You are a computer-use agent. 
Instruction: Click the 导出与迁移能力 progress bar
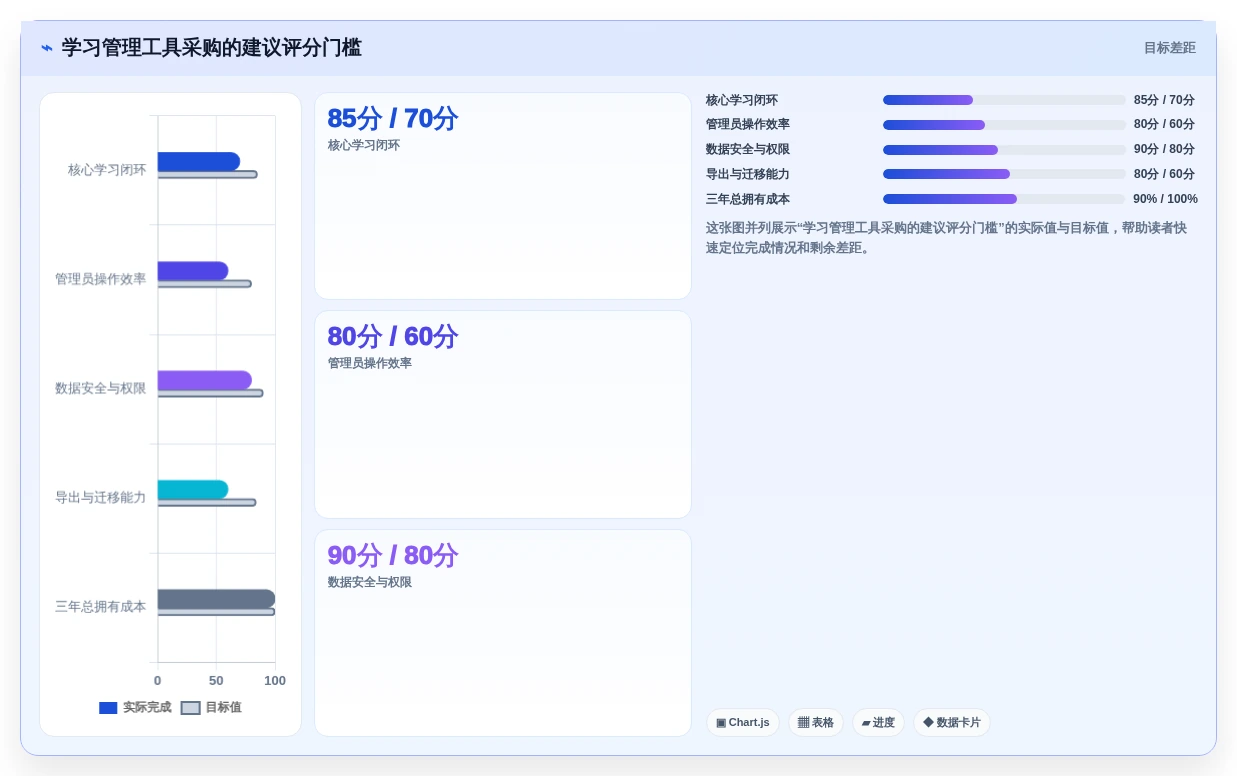coord(1004,174)
